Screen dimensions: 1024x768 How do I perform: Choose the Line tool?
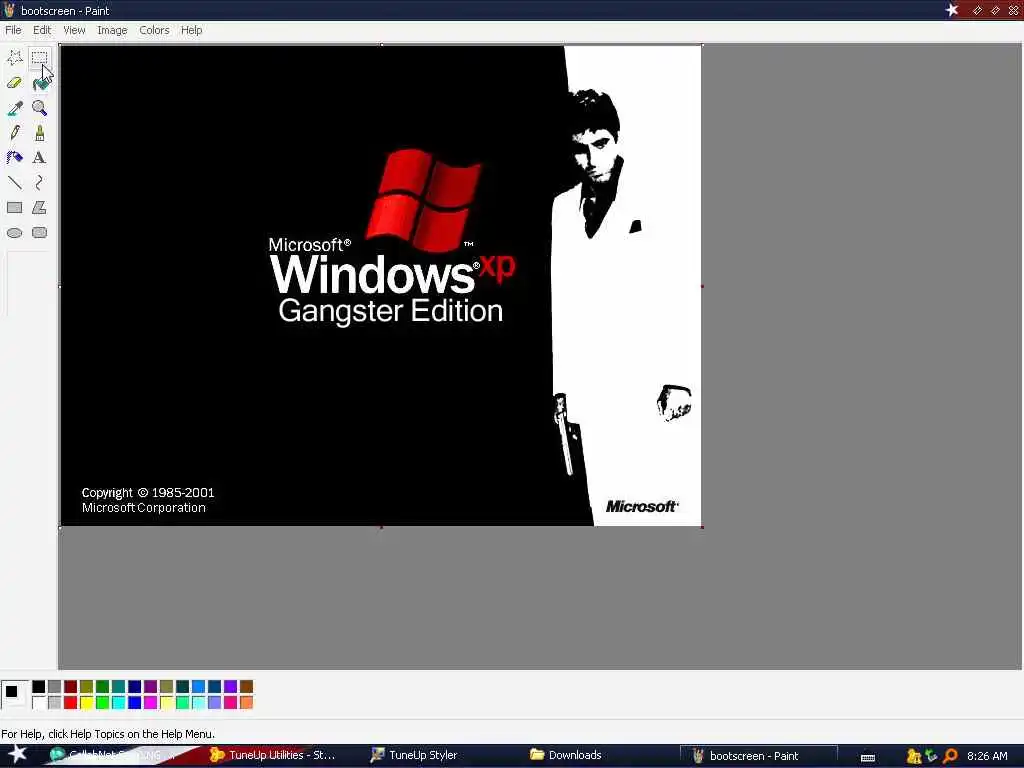[x=14, y=182]
